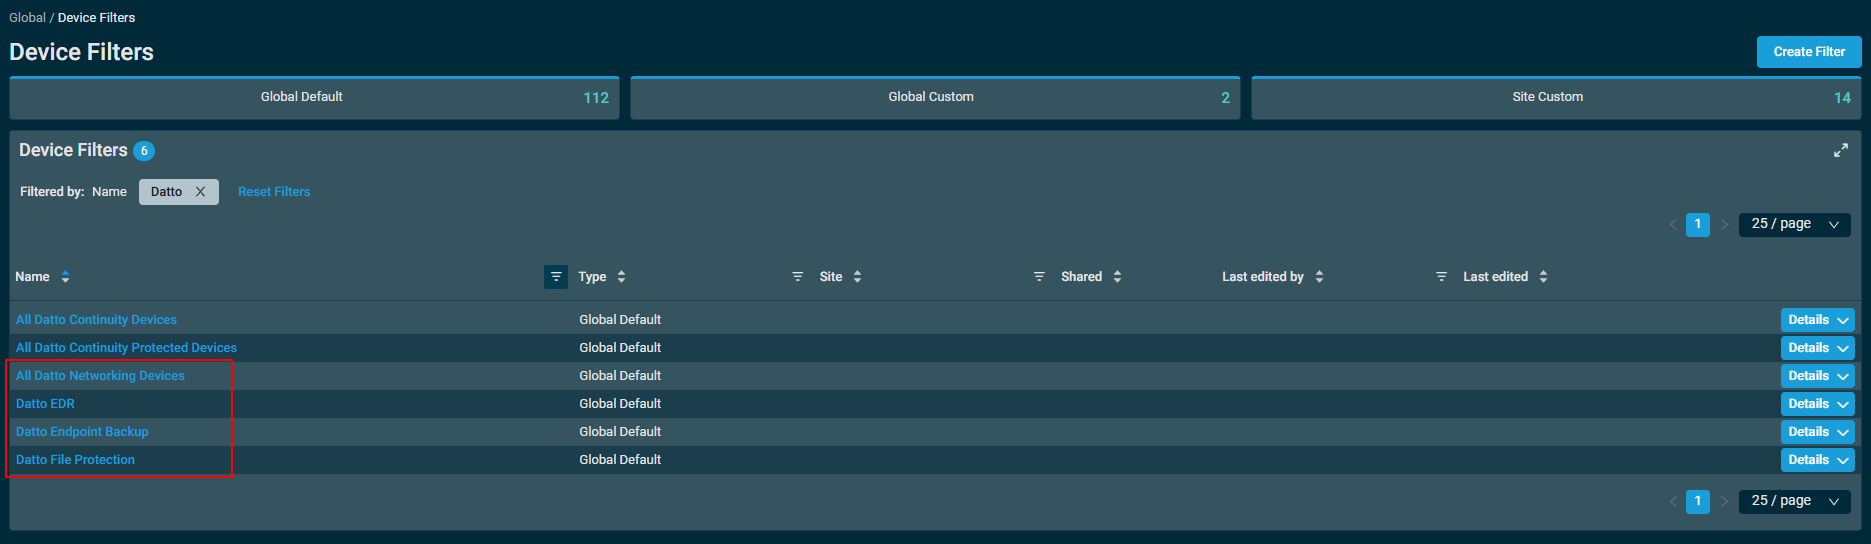This screenshot has width=1871, height=544.
Task: Open the Site column filter icon
Action: point(1039,277)
